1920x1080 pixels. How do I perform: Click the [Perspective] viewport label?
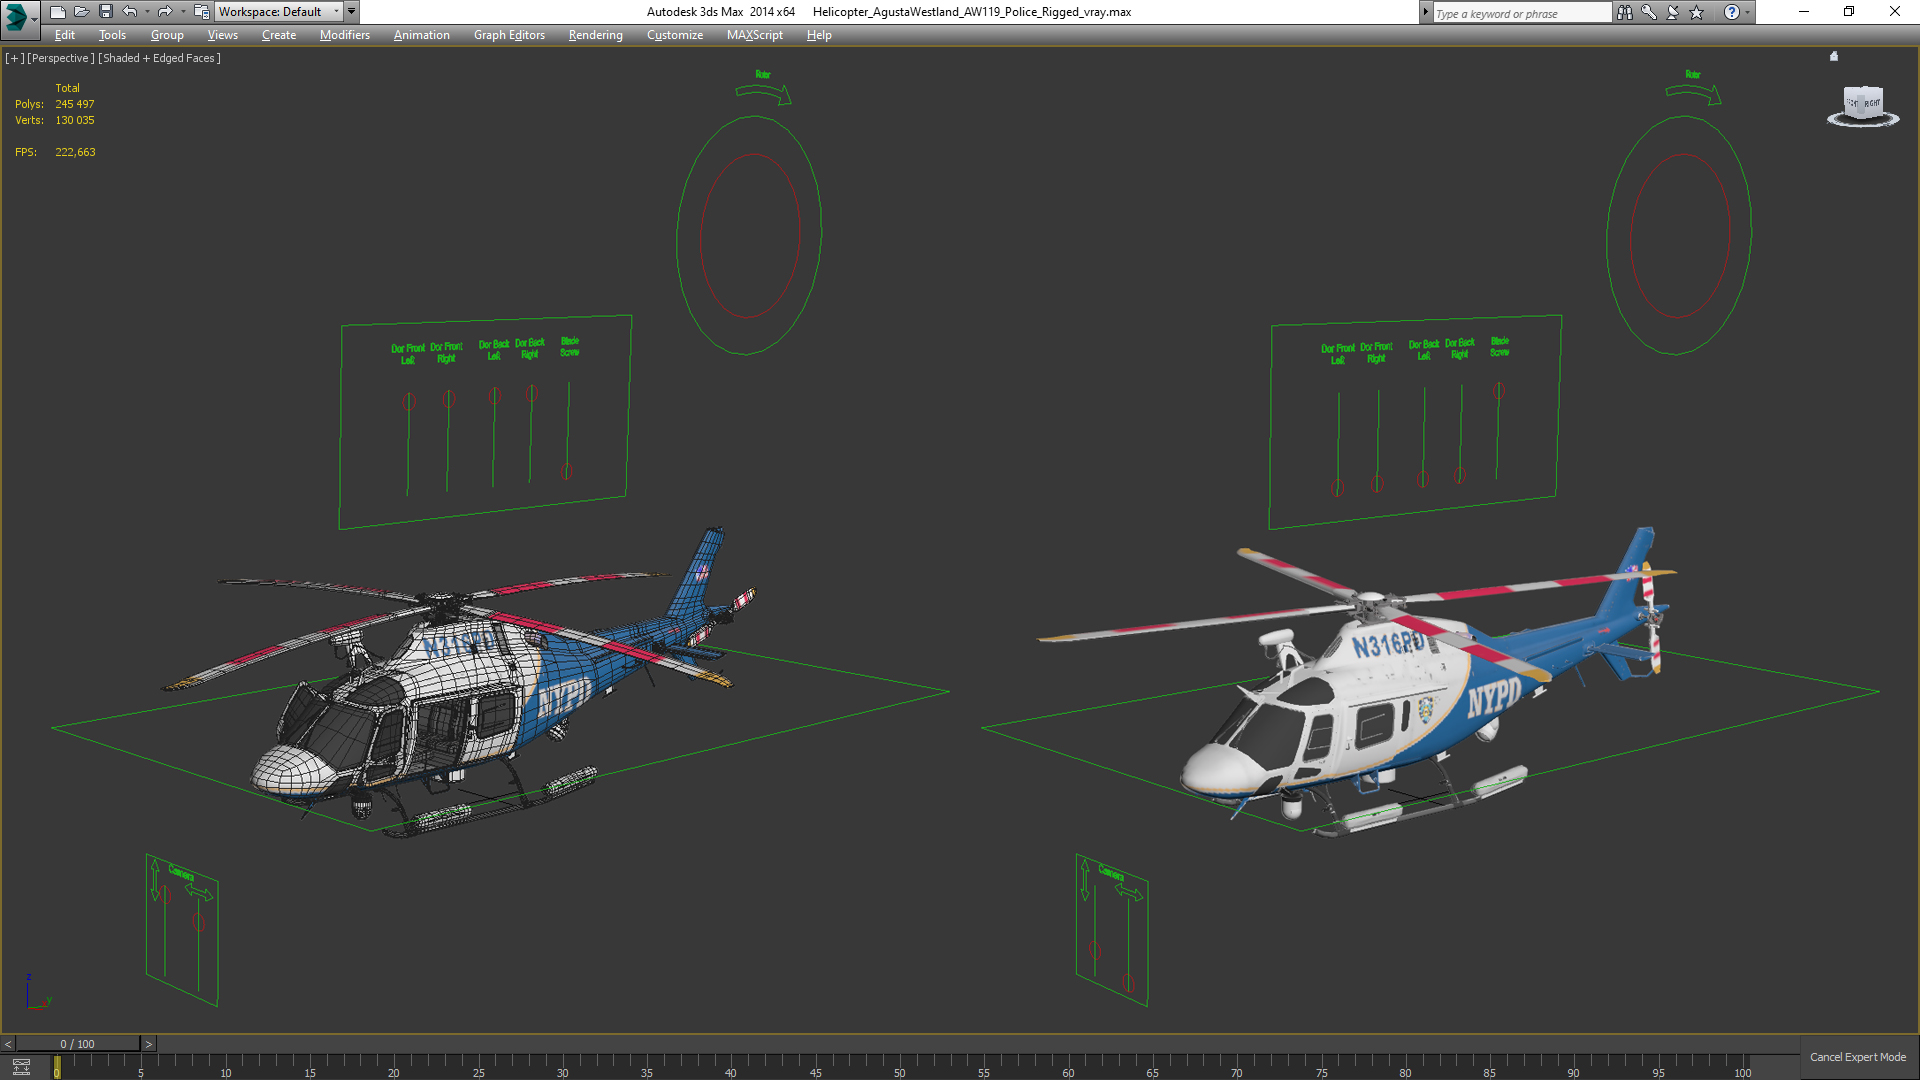coord(61,58)
